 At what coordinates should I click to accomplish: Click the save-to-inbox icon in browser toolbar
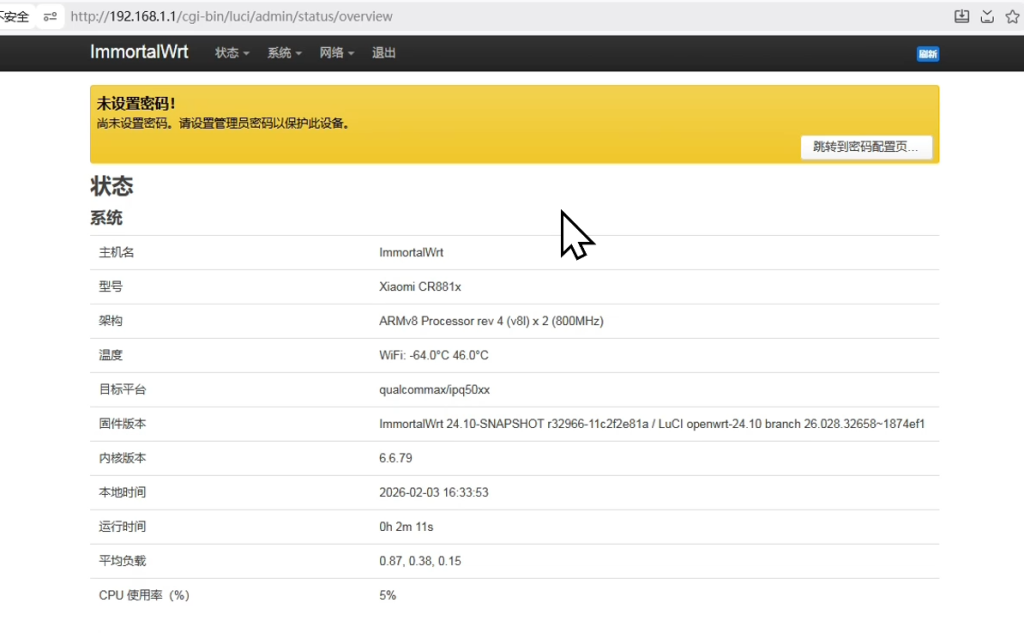click(987, 16)
